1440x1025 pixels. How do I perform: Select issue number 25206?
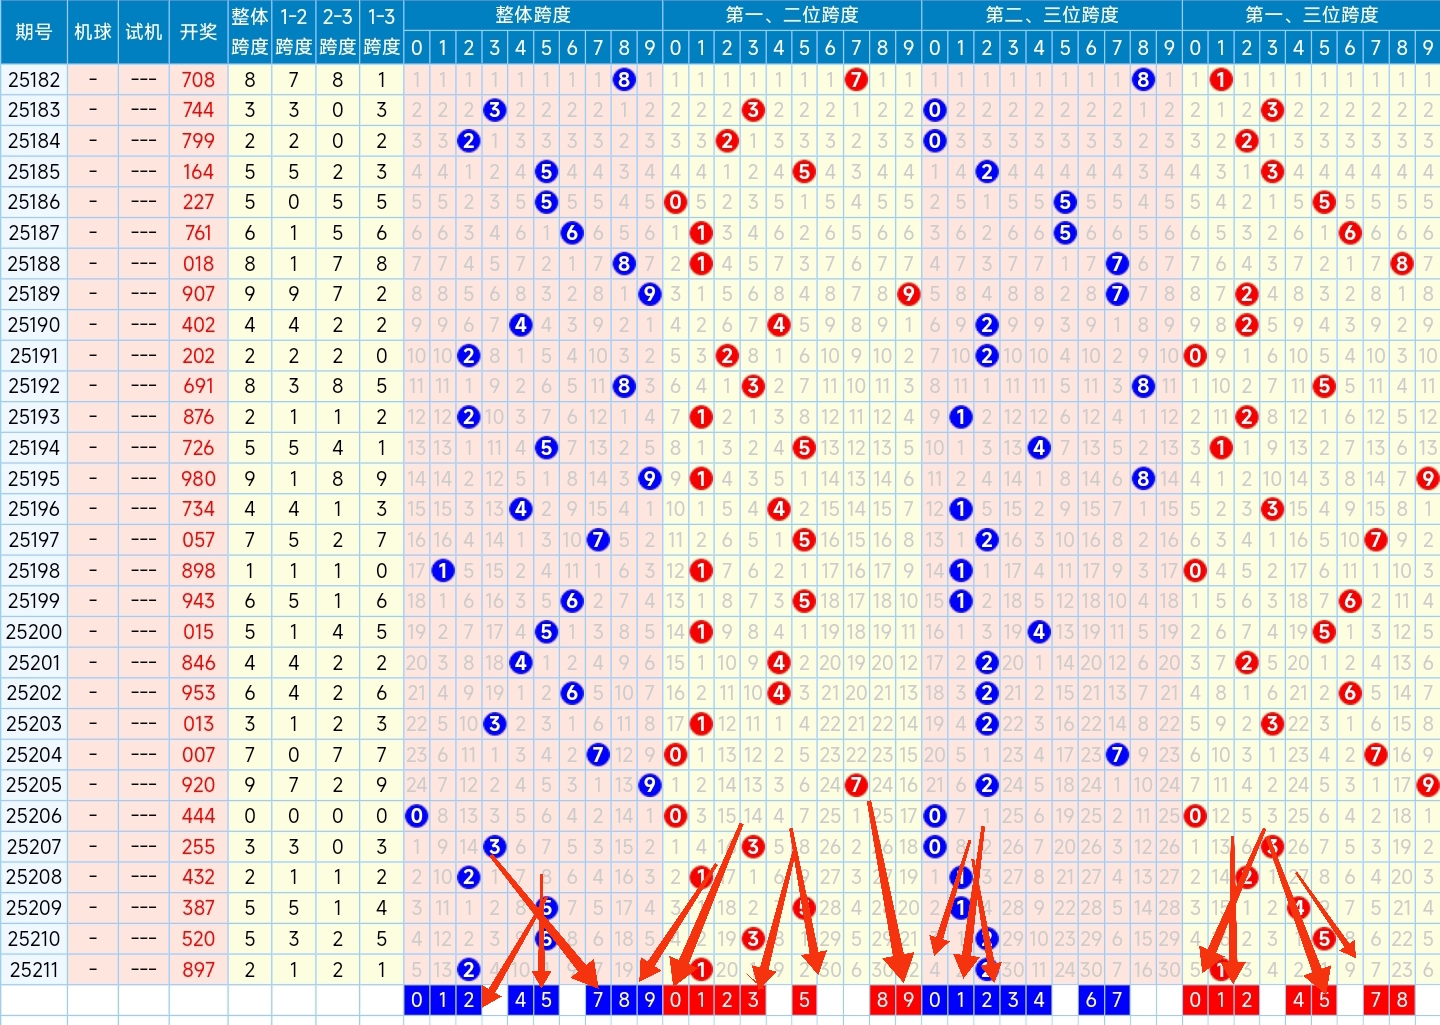click(34, 816)
